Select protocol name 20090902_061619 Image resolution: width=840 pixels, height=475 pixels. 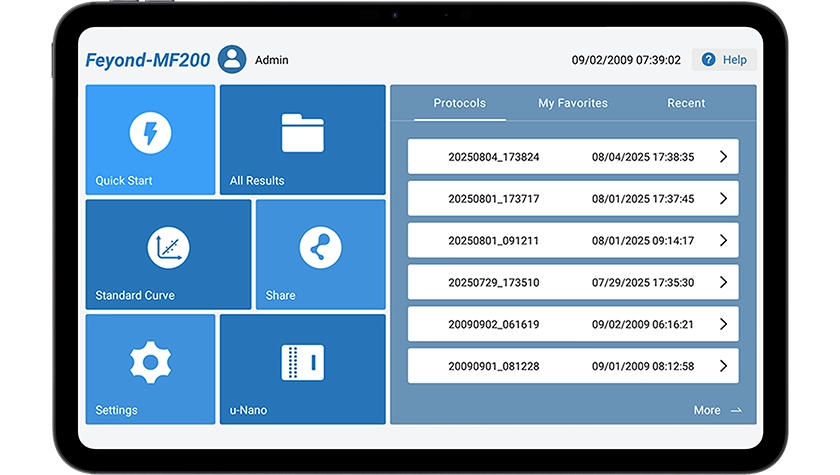pos(493,324)
